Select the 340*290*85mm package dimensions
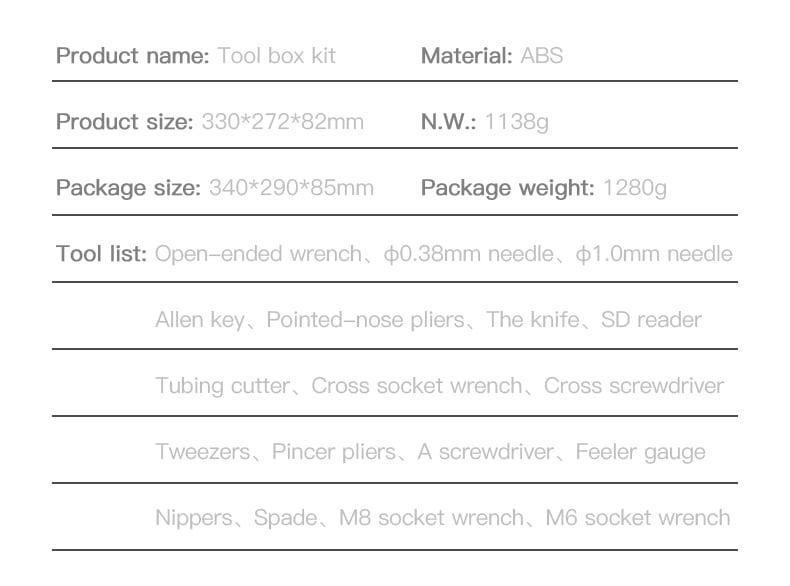790x586 pixels. click(291, 188)
